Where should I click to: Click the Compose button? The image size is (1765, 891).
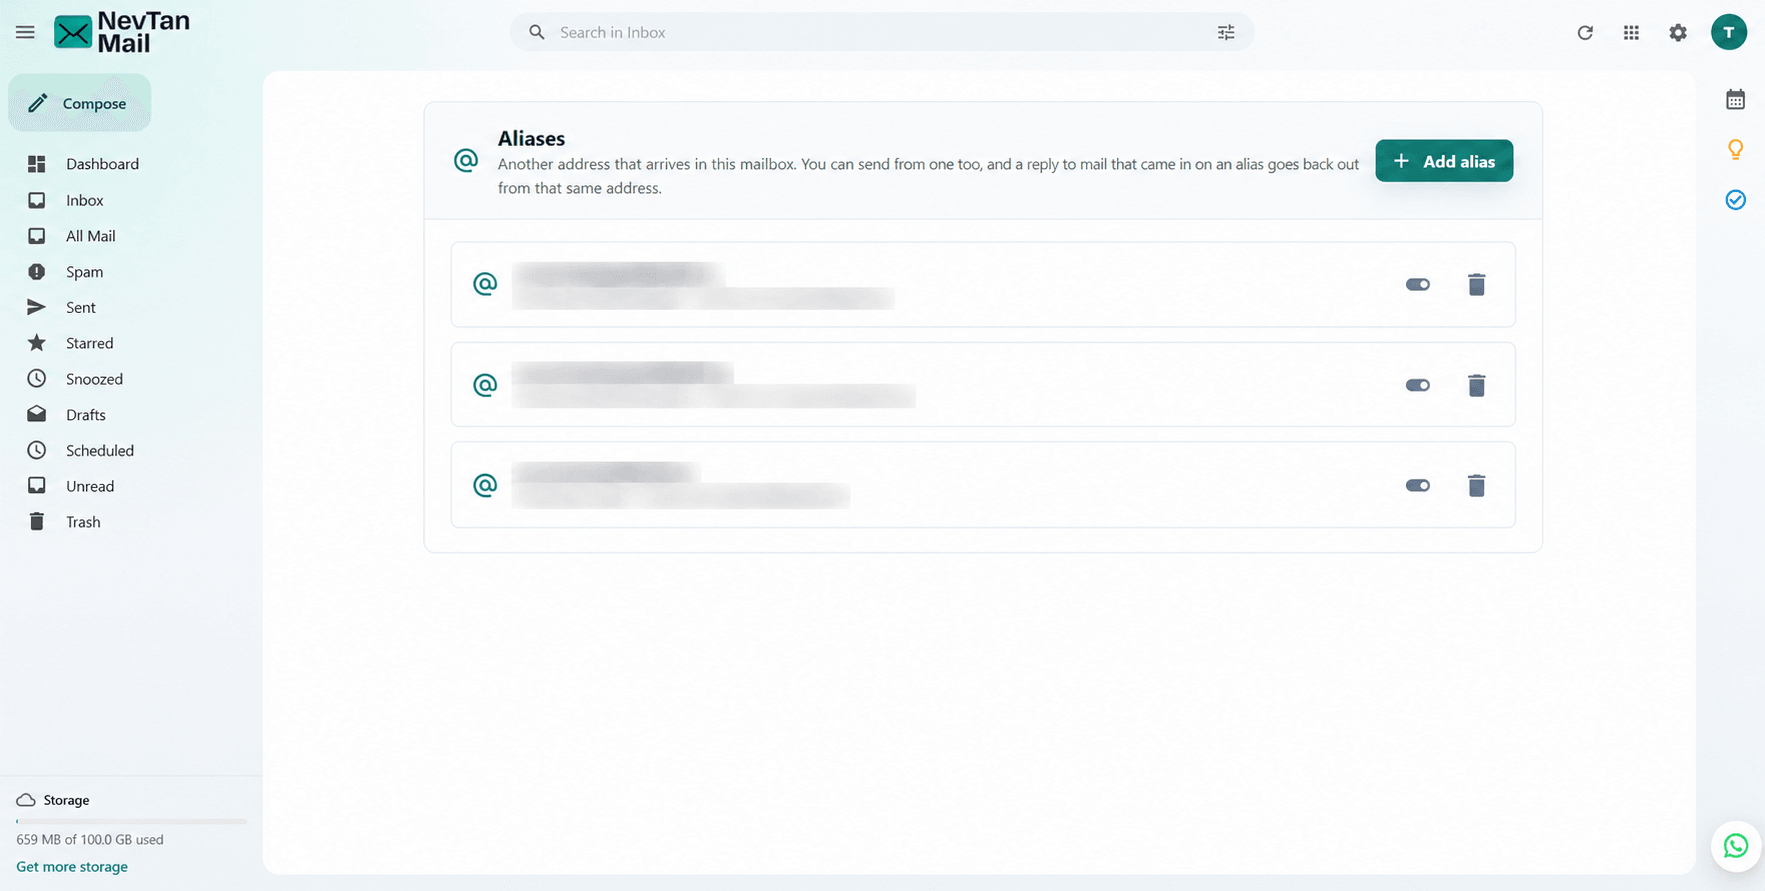(x=80, y=103)
